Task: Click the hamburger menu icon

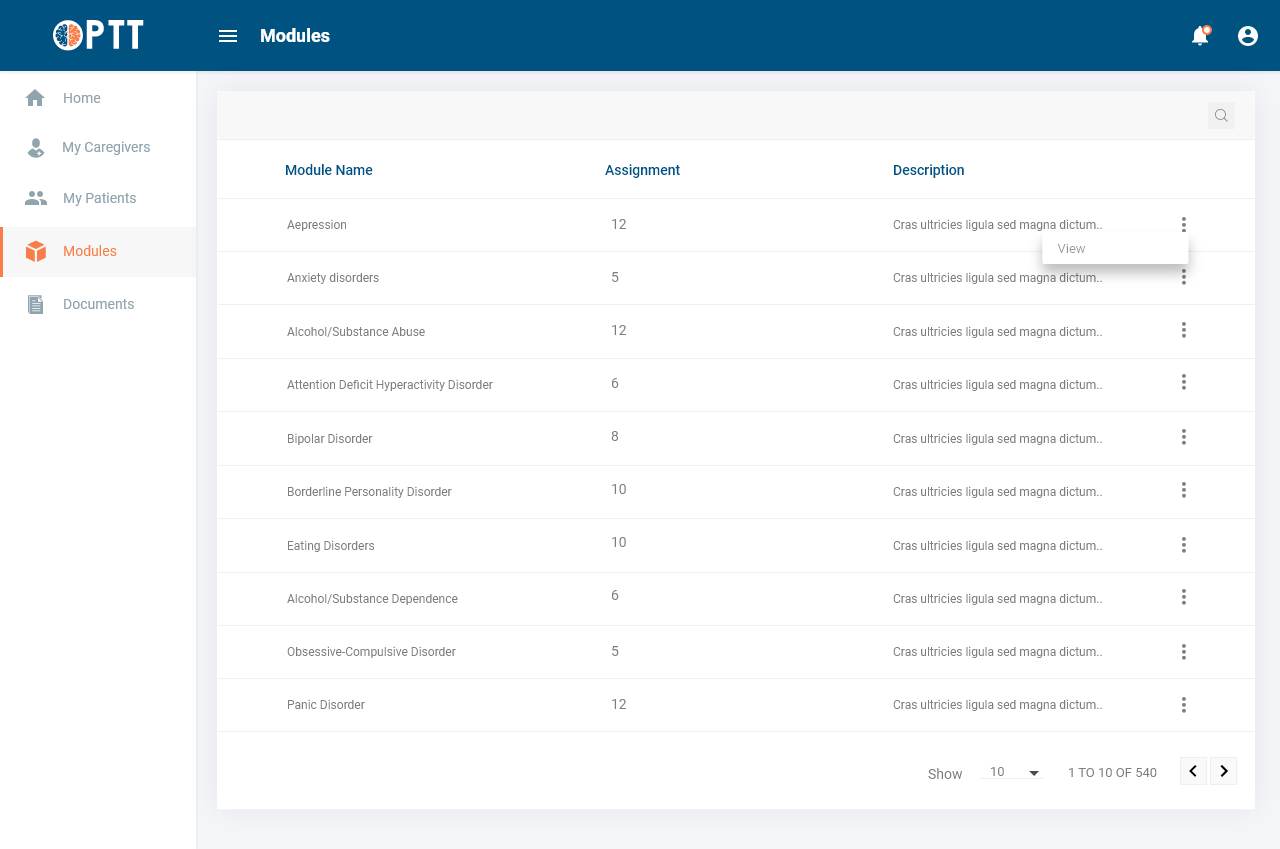Action: click(228, 36)
